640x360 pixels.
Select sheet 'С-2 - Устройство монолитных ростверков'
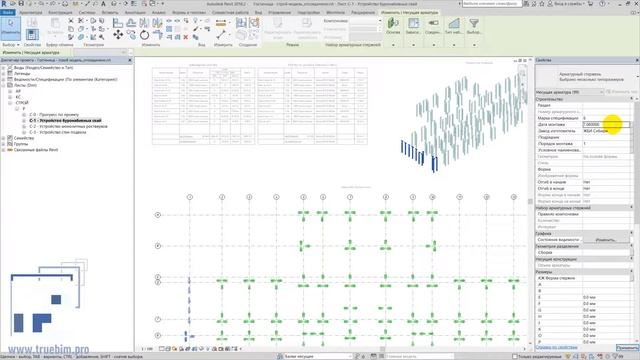[68, 126]
